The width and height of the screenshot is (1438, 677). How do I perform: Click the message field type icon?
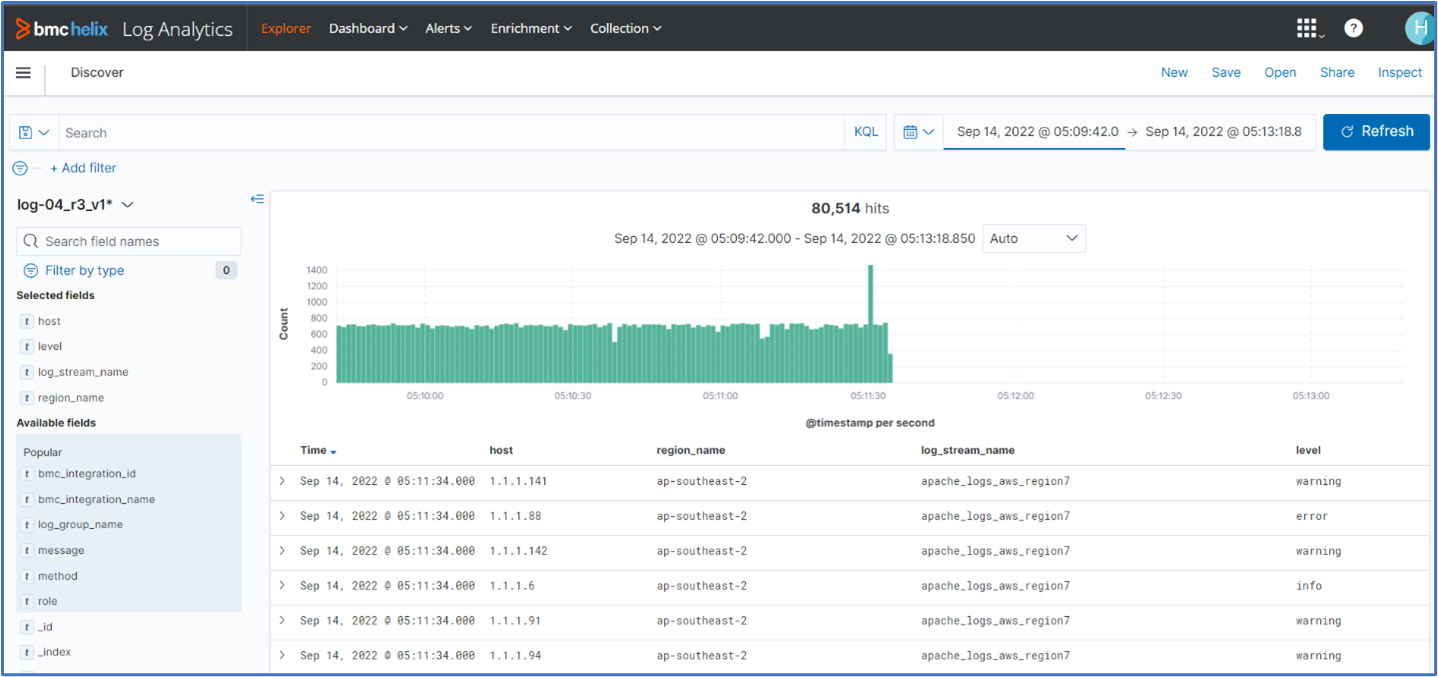[x=27, y=550]
